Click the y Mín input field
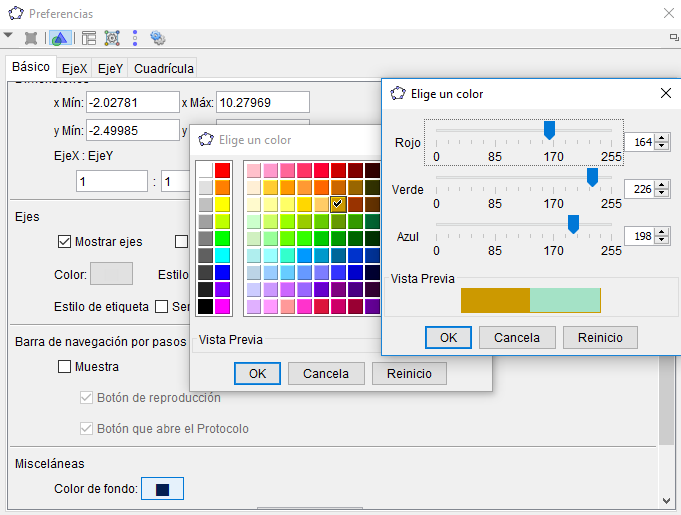 click(133, 130)
